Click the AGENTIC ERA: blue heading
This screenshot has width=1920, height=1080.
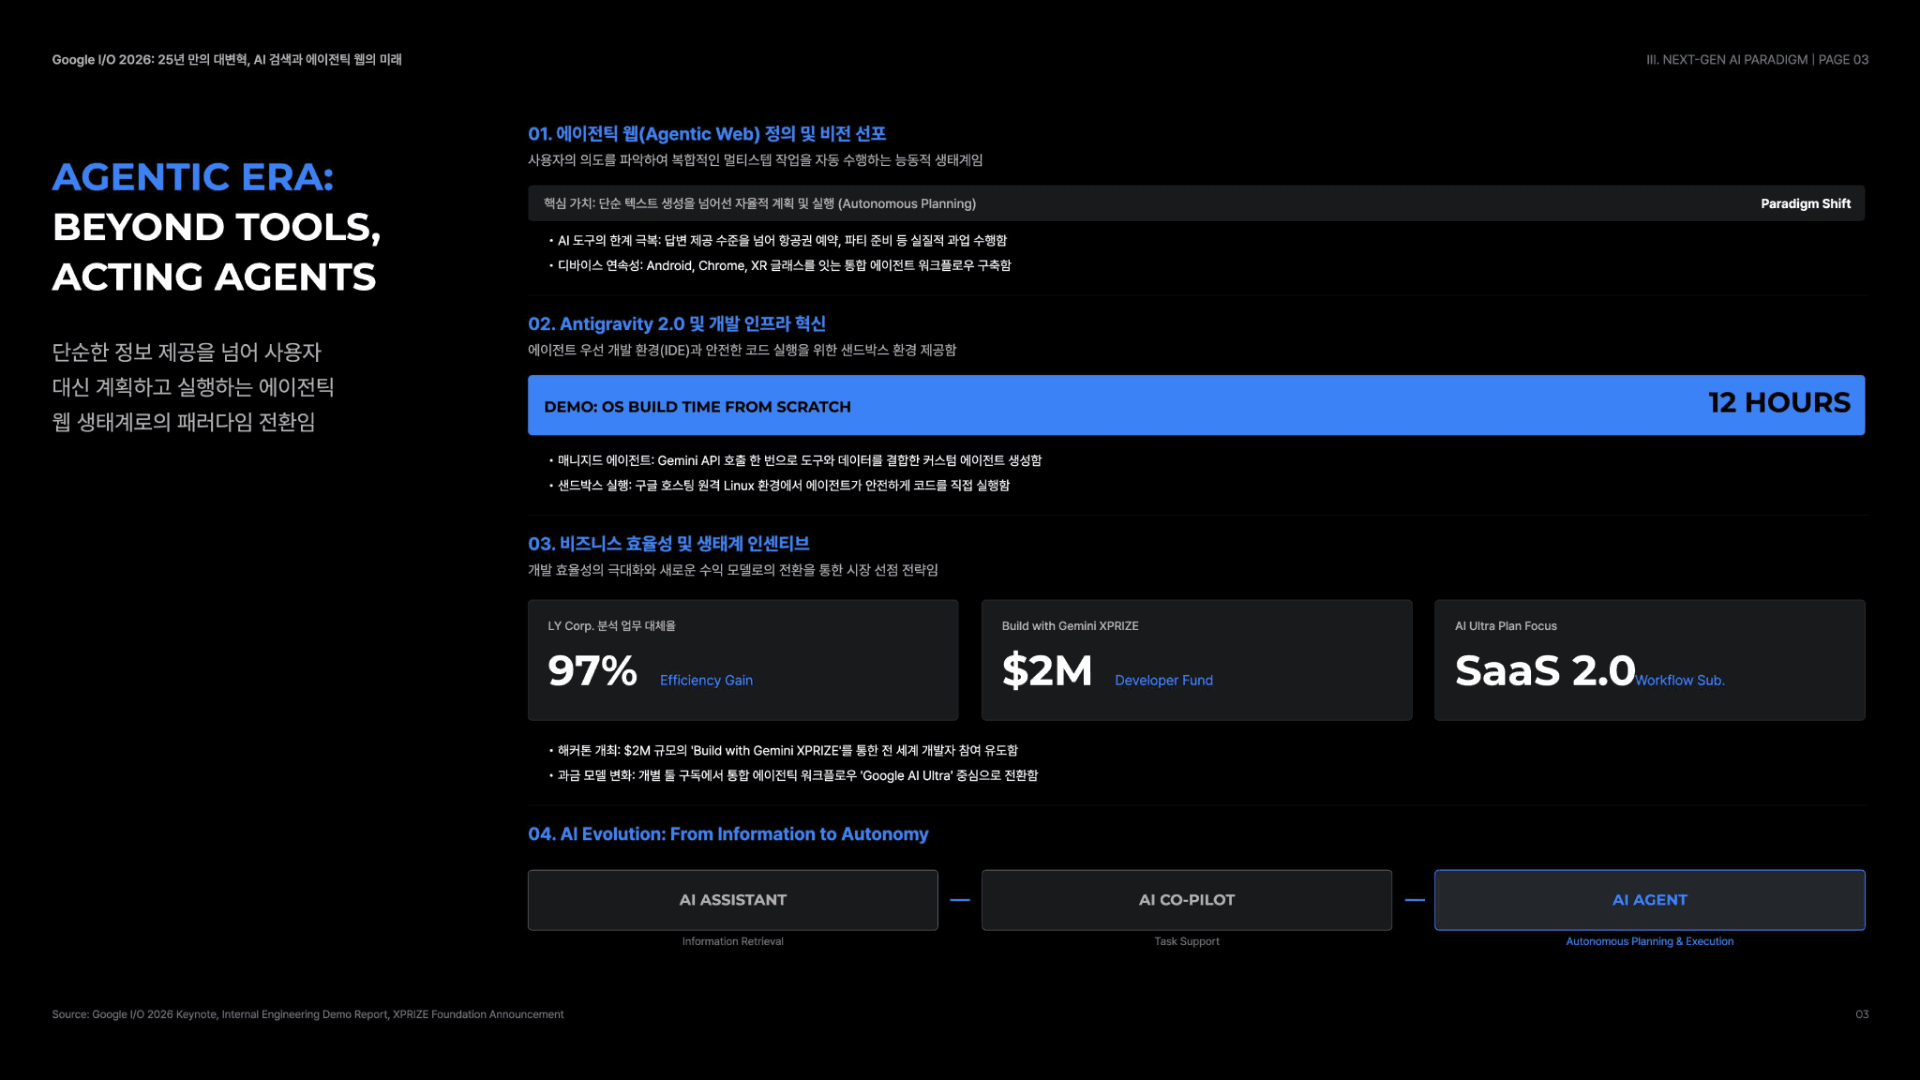tap(193, 178)
